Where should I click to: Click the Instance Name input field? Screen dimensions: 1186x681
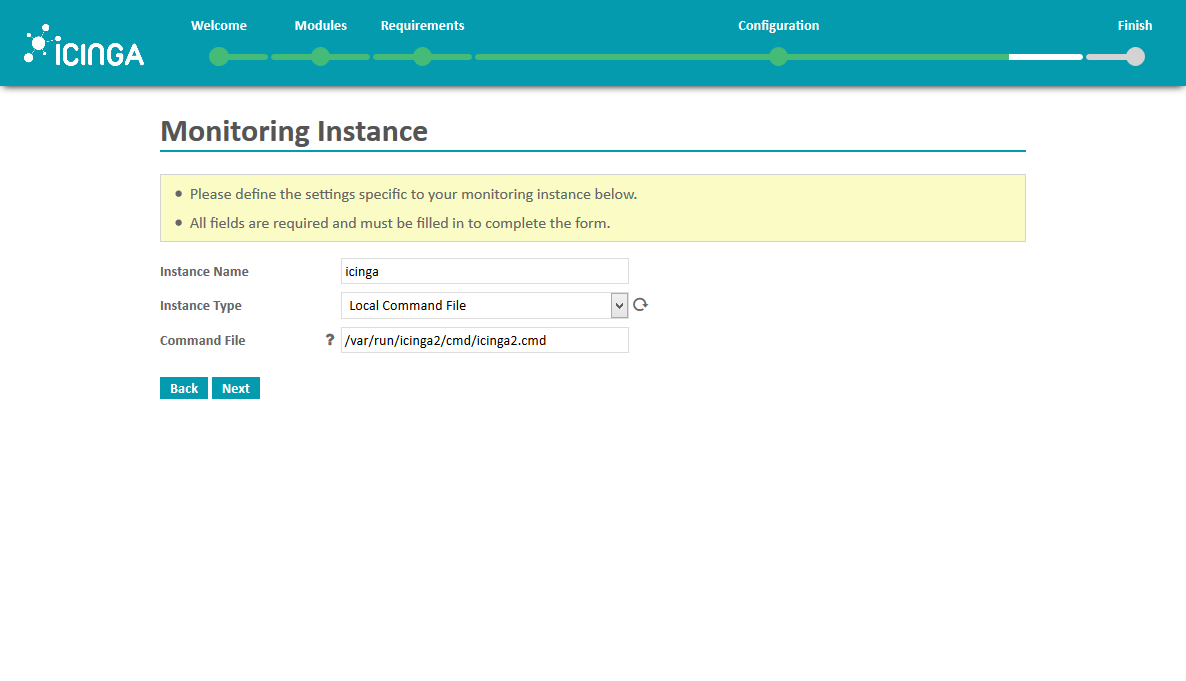484,271
